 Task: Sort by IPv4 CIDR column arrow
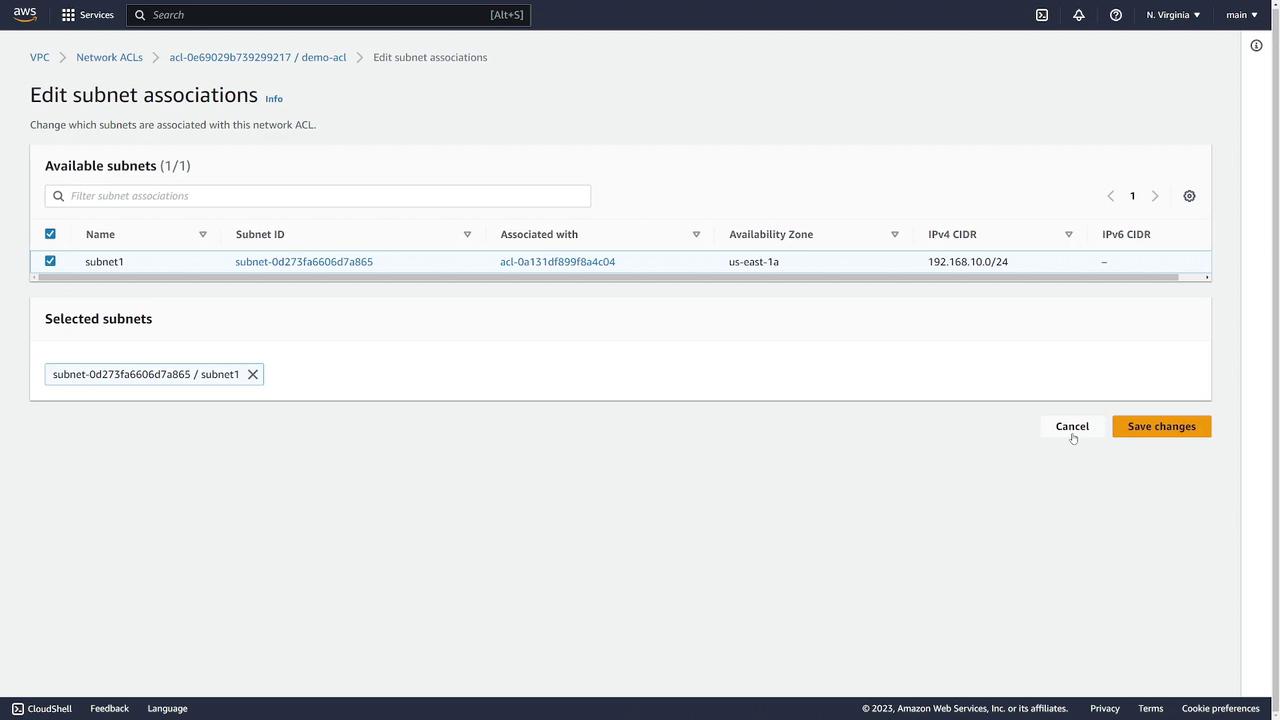[x=1068, y=234]
